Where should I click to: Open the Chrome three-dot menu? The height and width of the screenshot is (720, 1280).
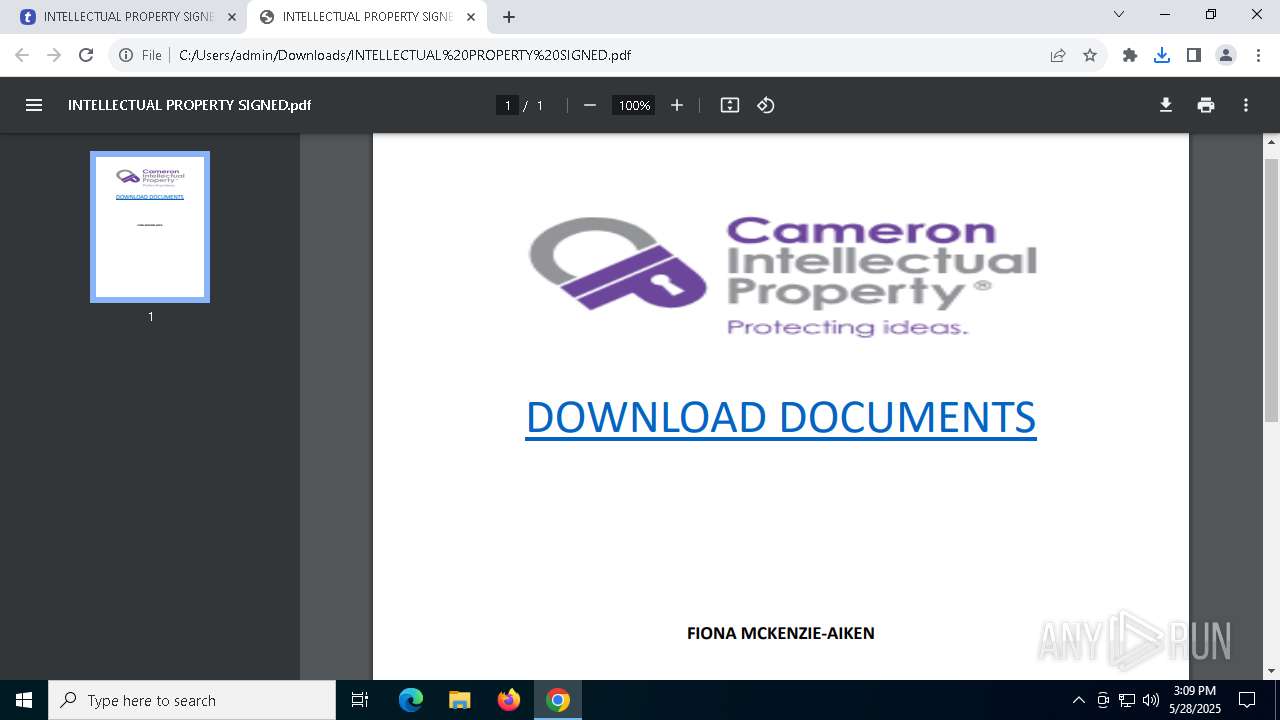[x=1258, y=55]
